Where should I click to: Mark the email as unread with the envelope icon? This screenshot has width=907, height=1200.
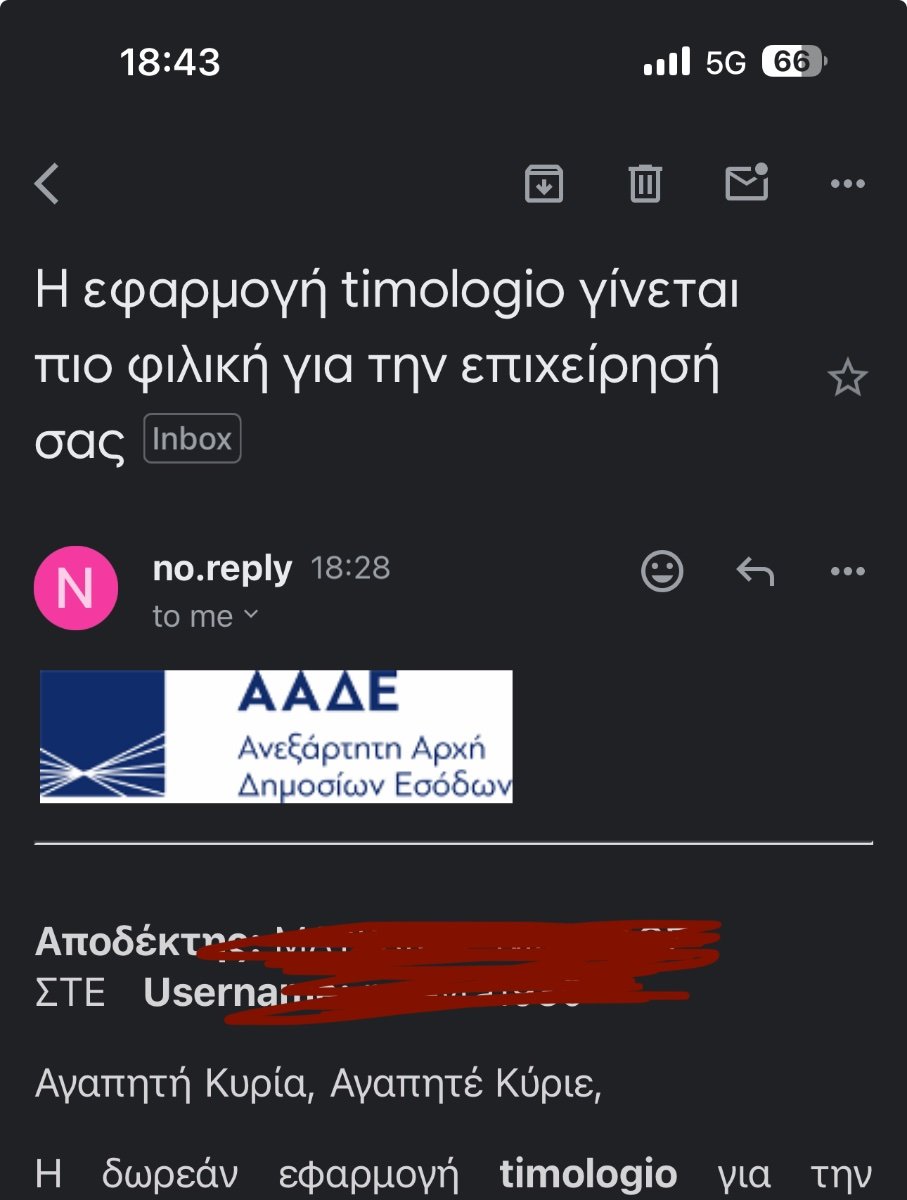(746, 182)
